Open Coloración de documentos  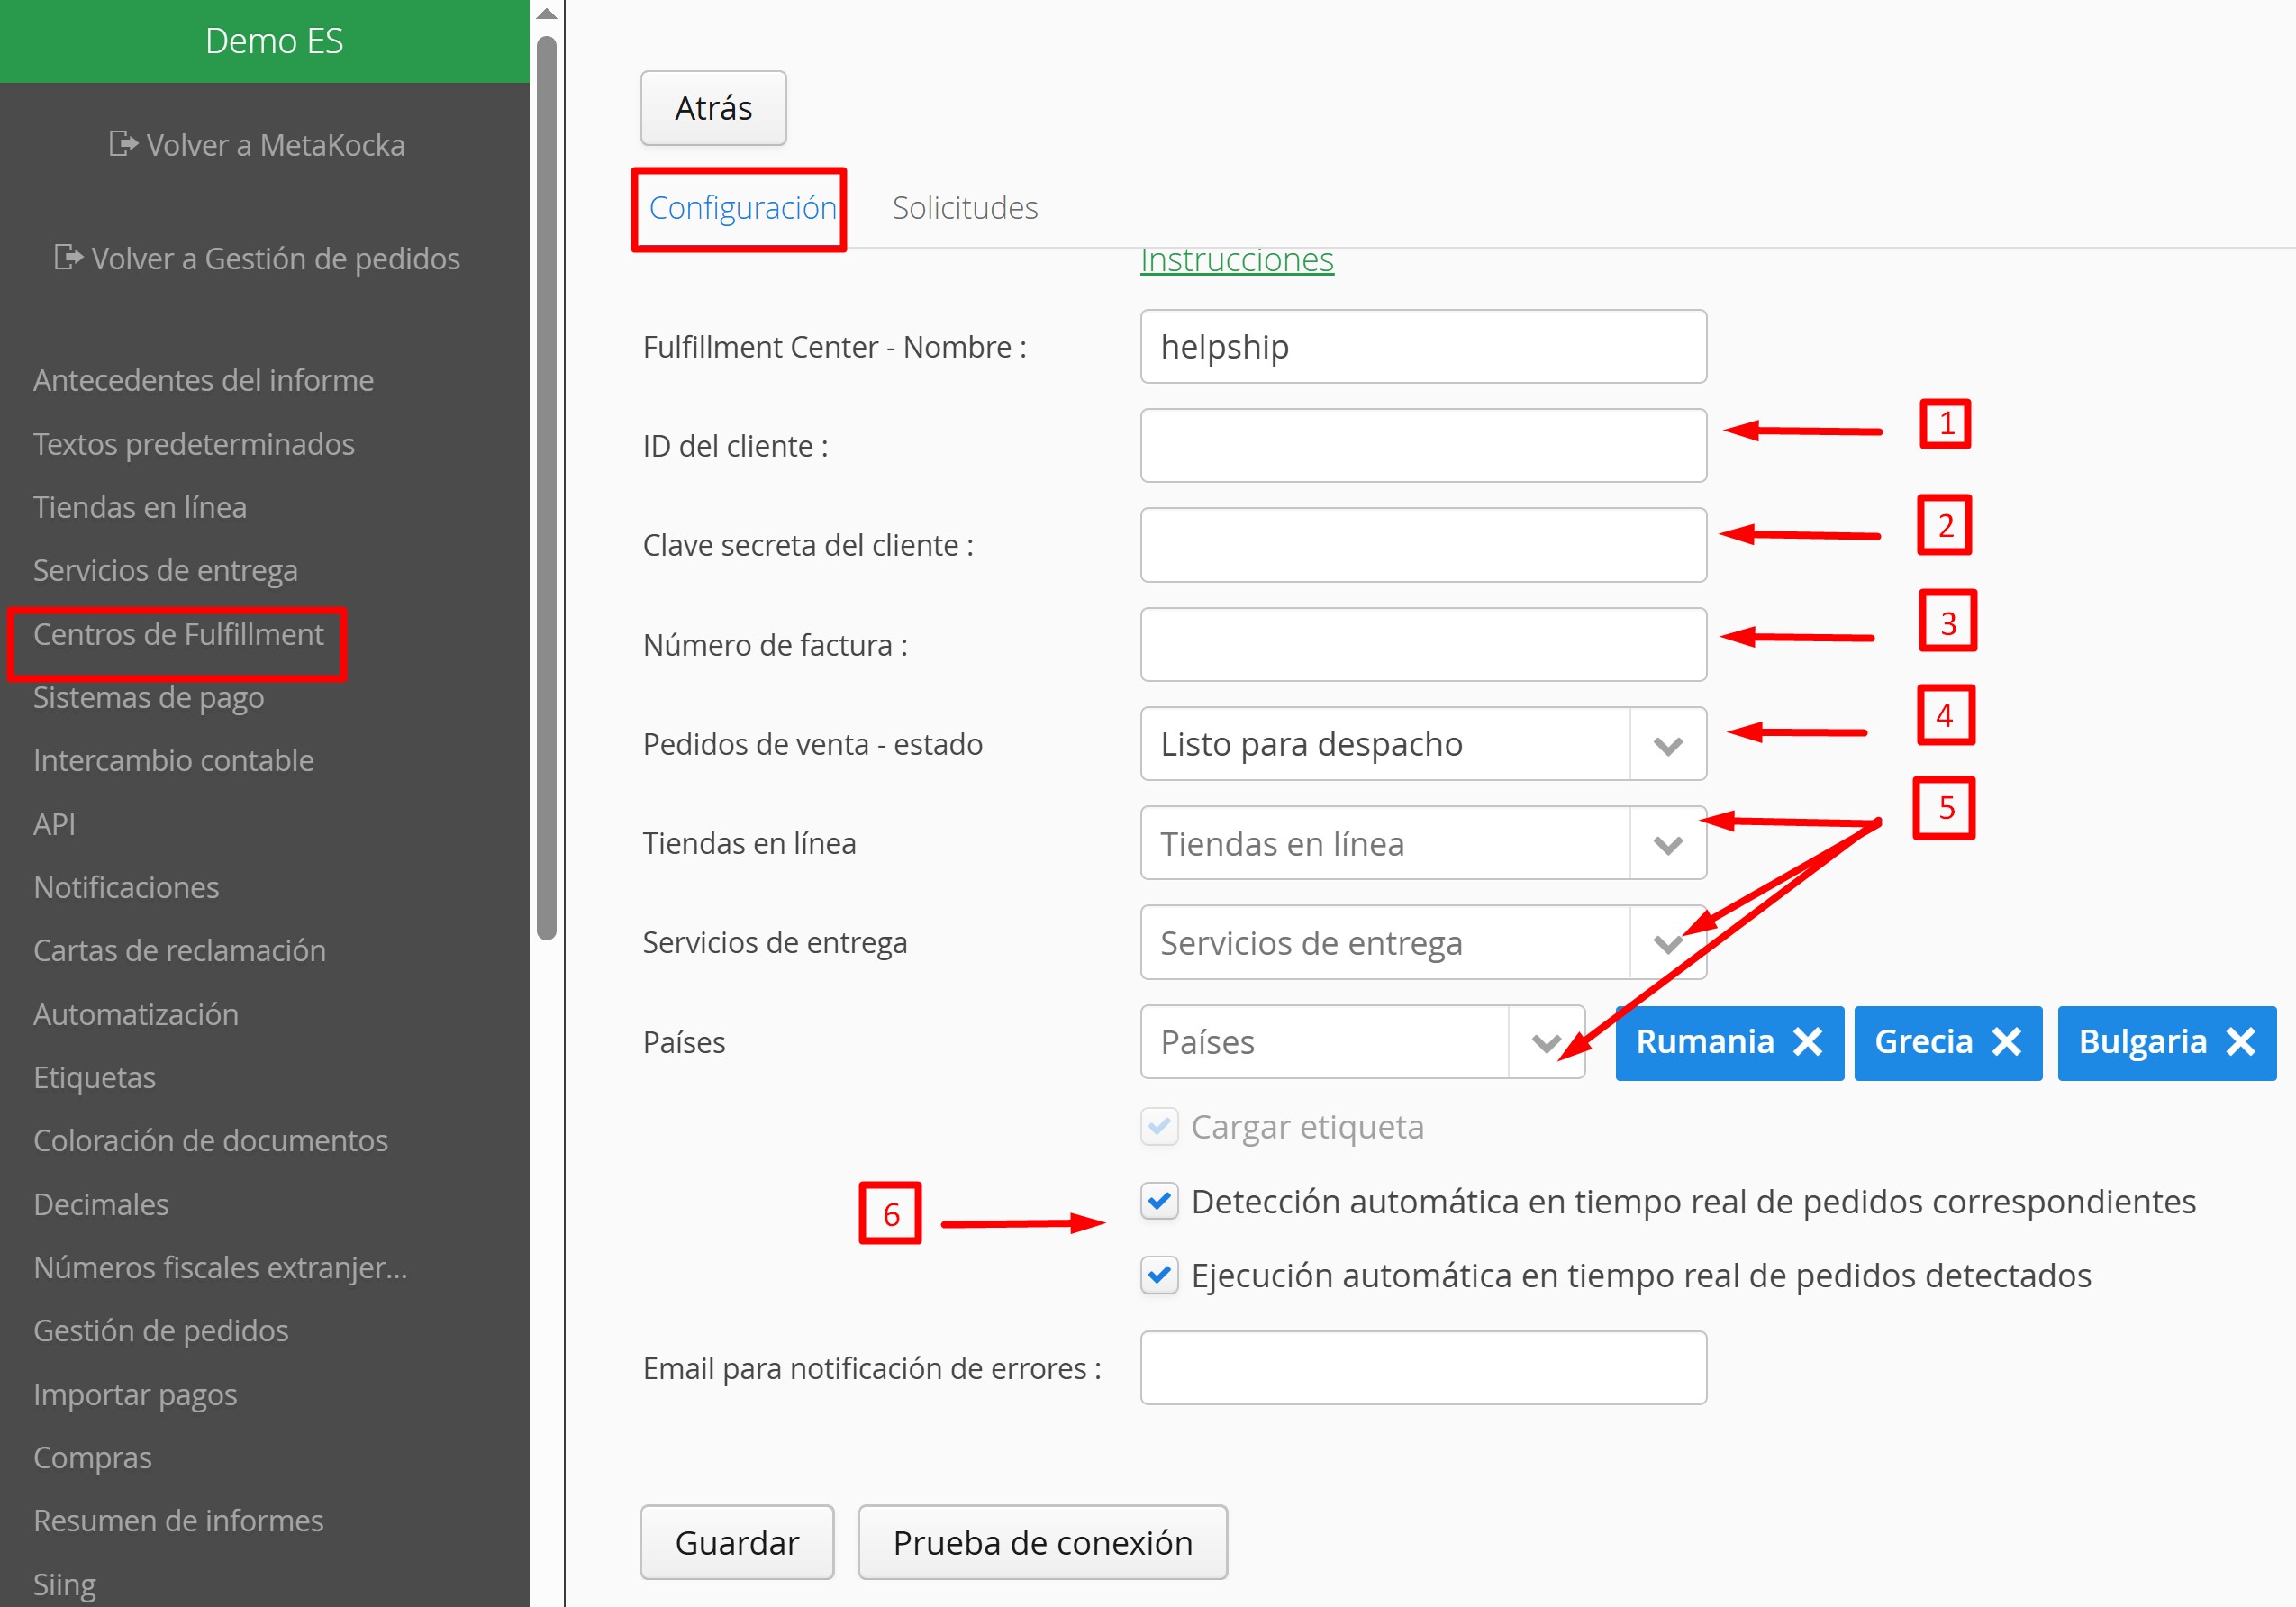click(x=211, y=1140)
